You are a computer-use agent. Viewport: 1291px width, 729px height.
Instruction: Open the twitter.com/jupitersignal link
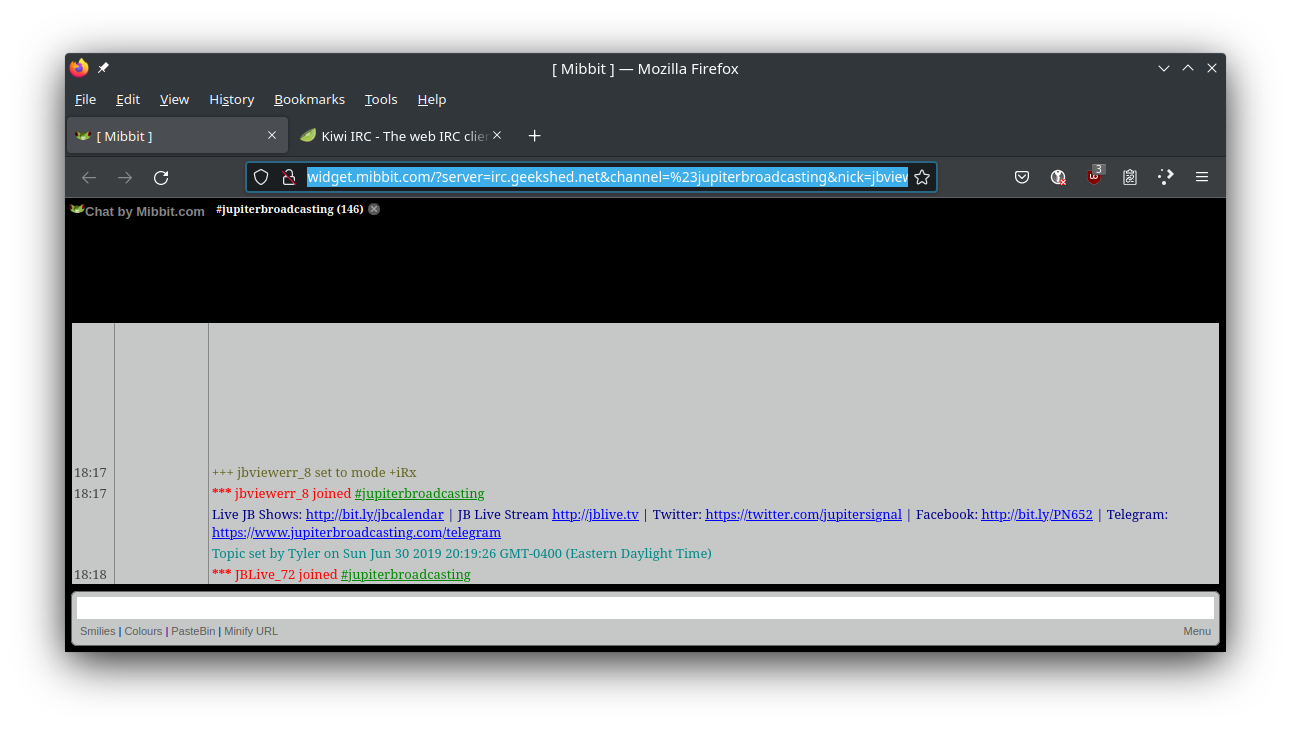pos(803,514)
